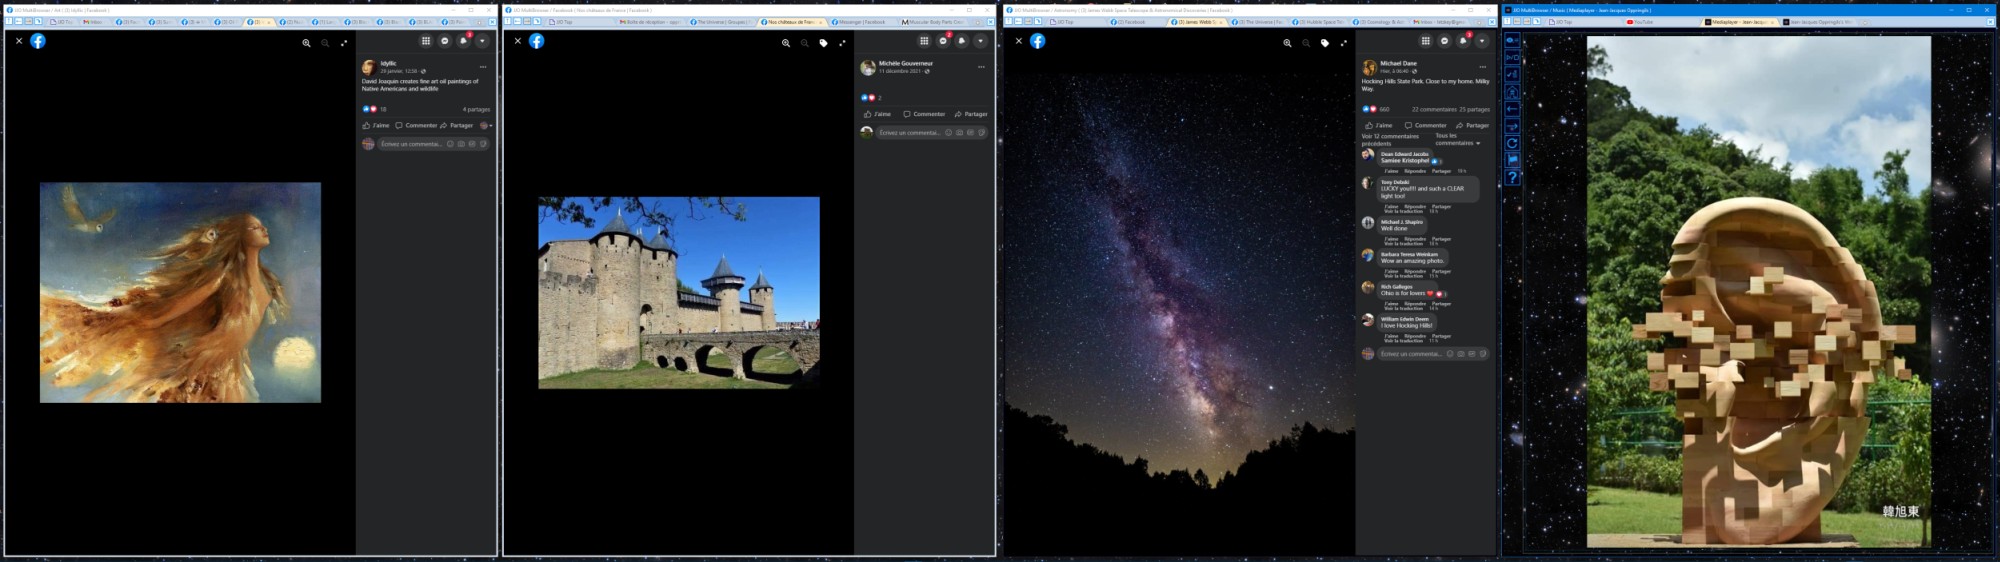Like Michael Dane's post with J'aime
The image size is (2000, 562).
1382,126
